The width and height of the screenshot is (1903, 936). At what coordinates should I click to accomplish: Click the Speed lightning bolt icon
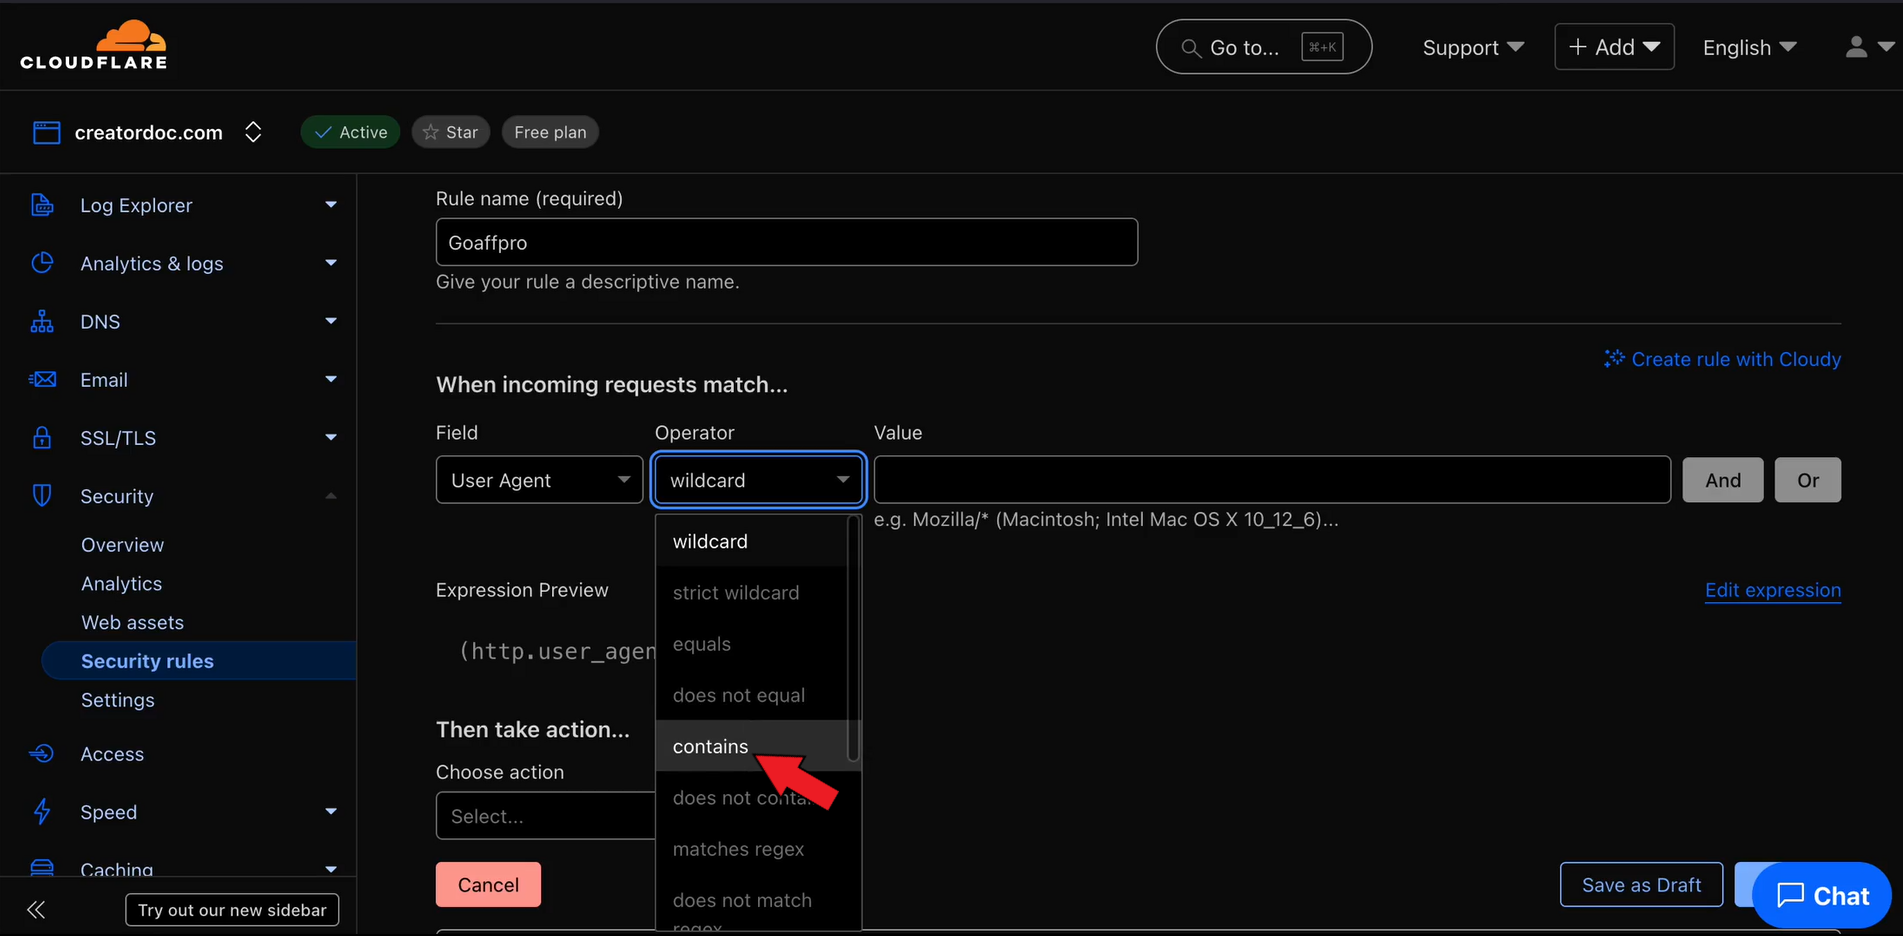pyautogui.click(x=42, y=812)
